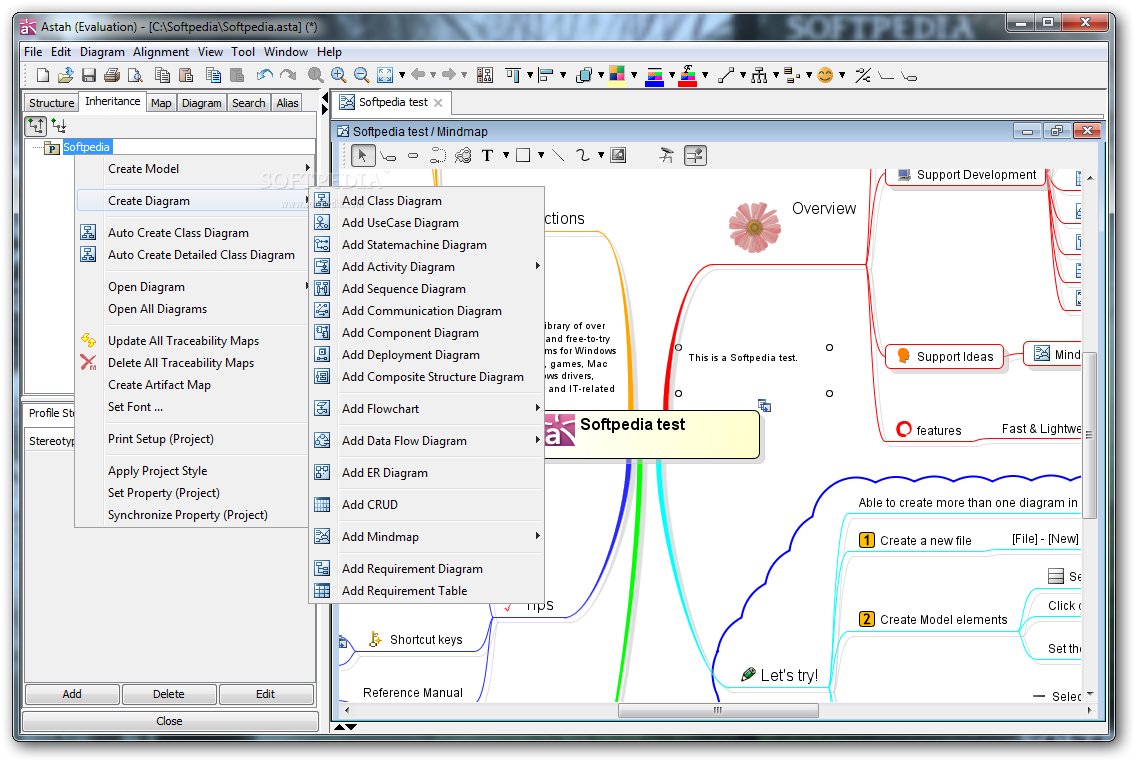Open the fit-in-window dropdown arrow
The width and height of the screenshot is (1136, 762).
click(402, 75)
